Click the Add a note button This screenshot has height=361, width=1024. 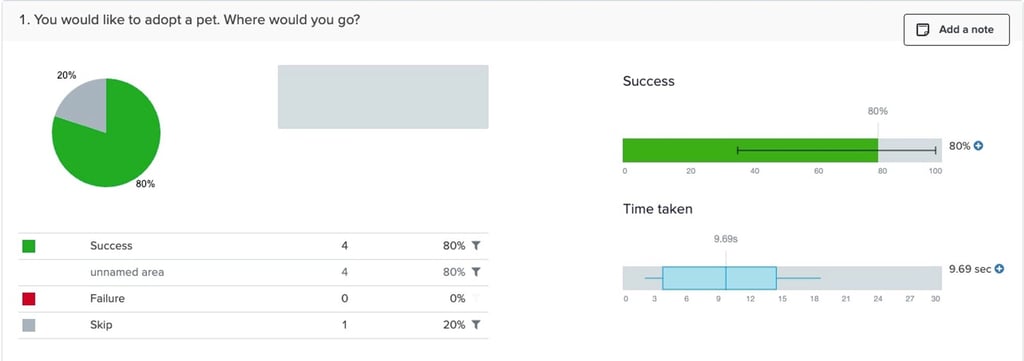tap(957, 30)
